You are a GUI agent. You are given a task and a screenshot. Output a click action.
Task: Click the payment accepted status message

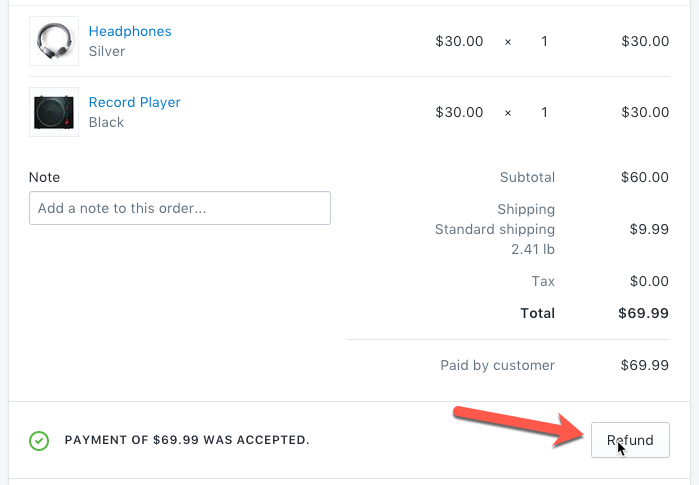tap(187, 440)
